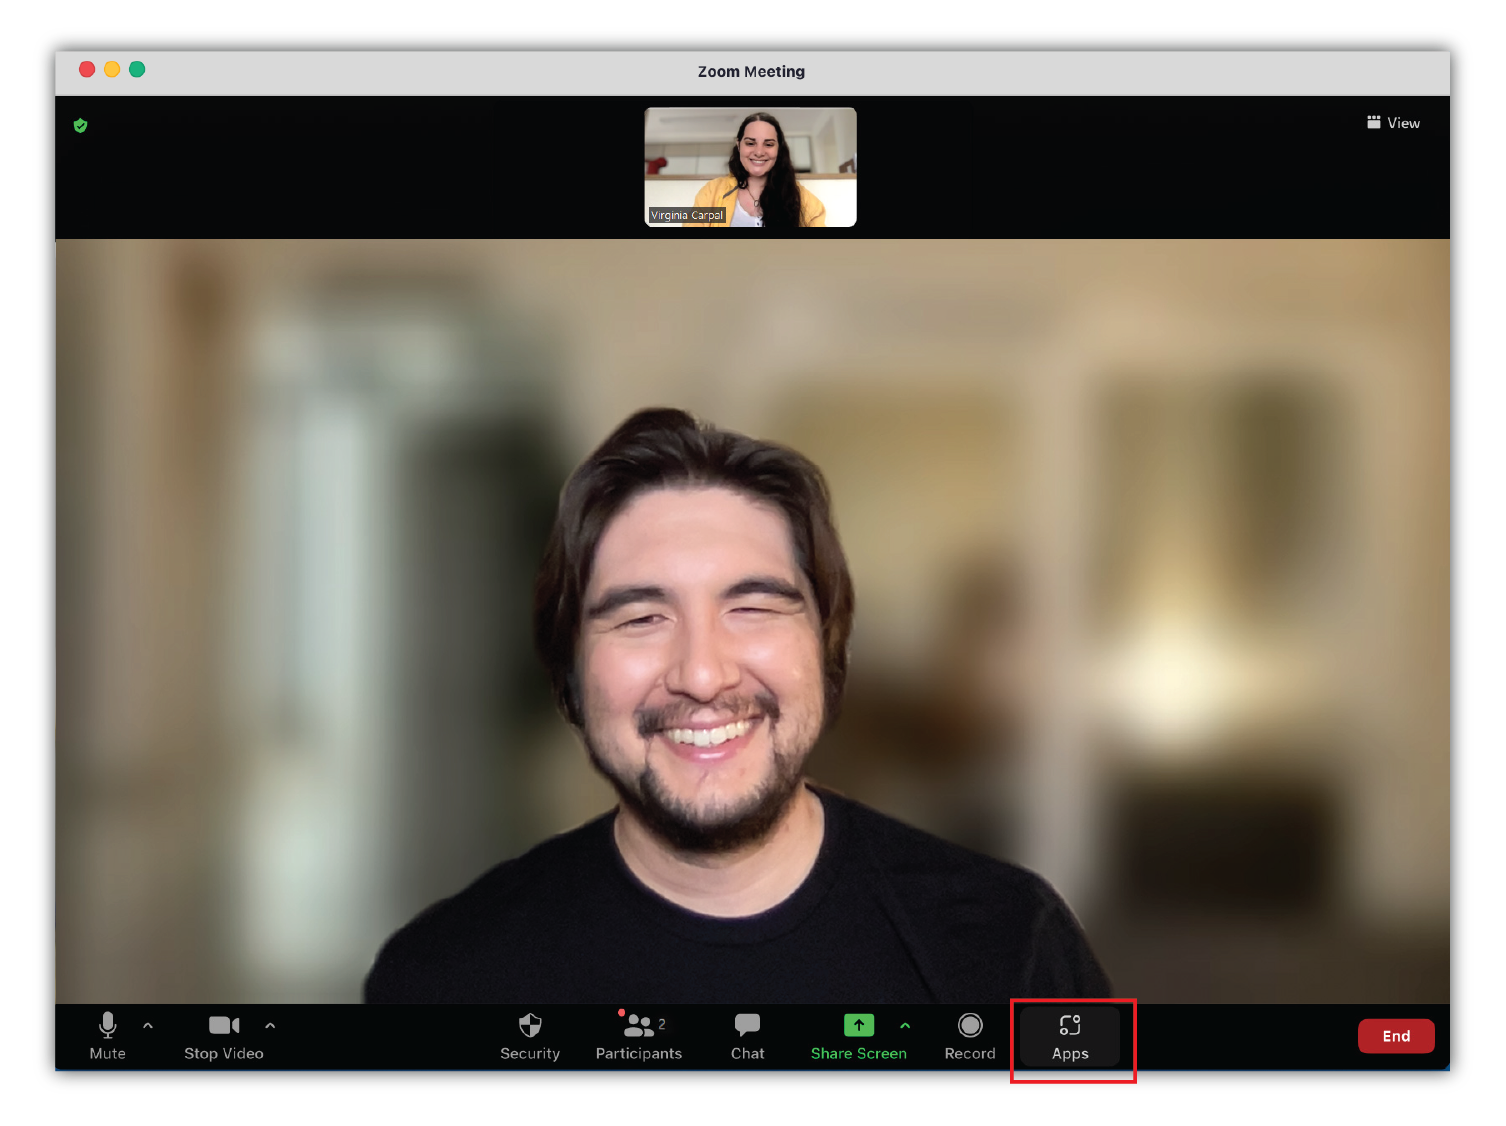The image size is (1506, 1126).
Task: Start recording the meeting
Action: click(969, 1036)
